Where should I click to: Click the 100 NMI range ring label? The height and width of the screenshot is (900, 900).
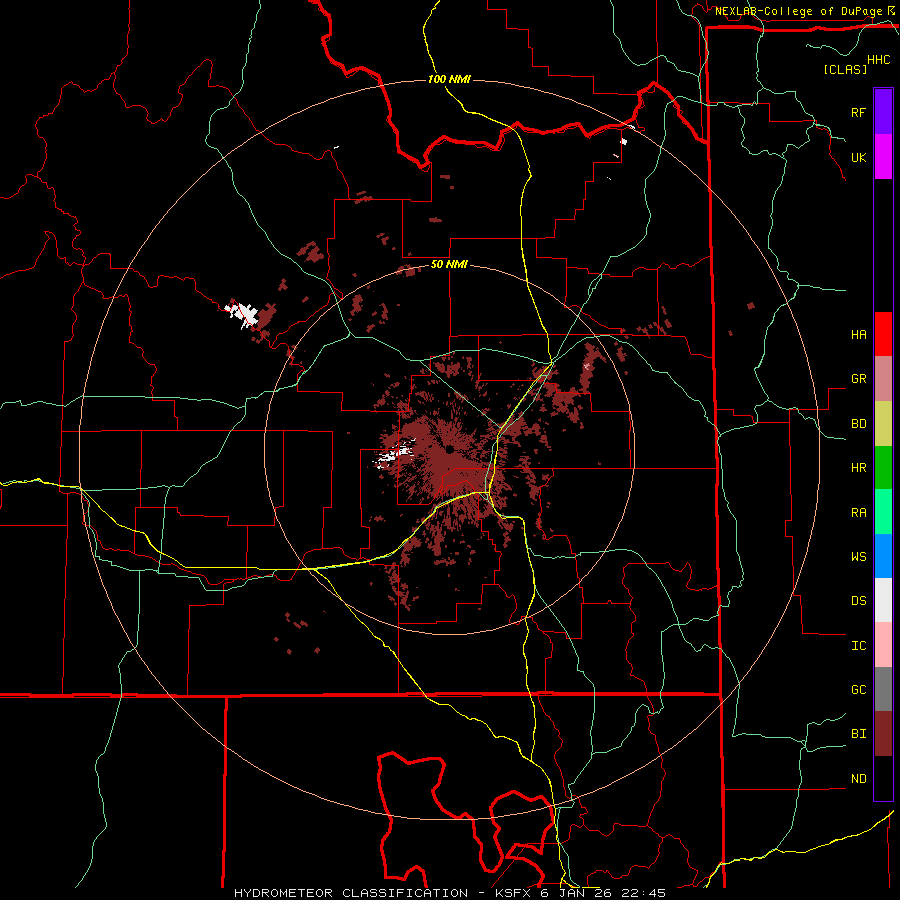[449, 79]
